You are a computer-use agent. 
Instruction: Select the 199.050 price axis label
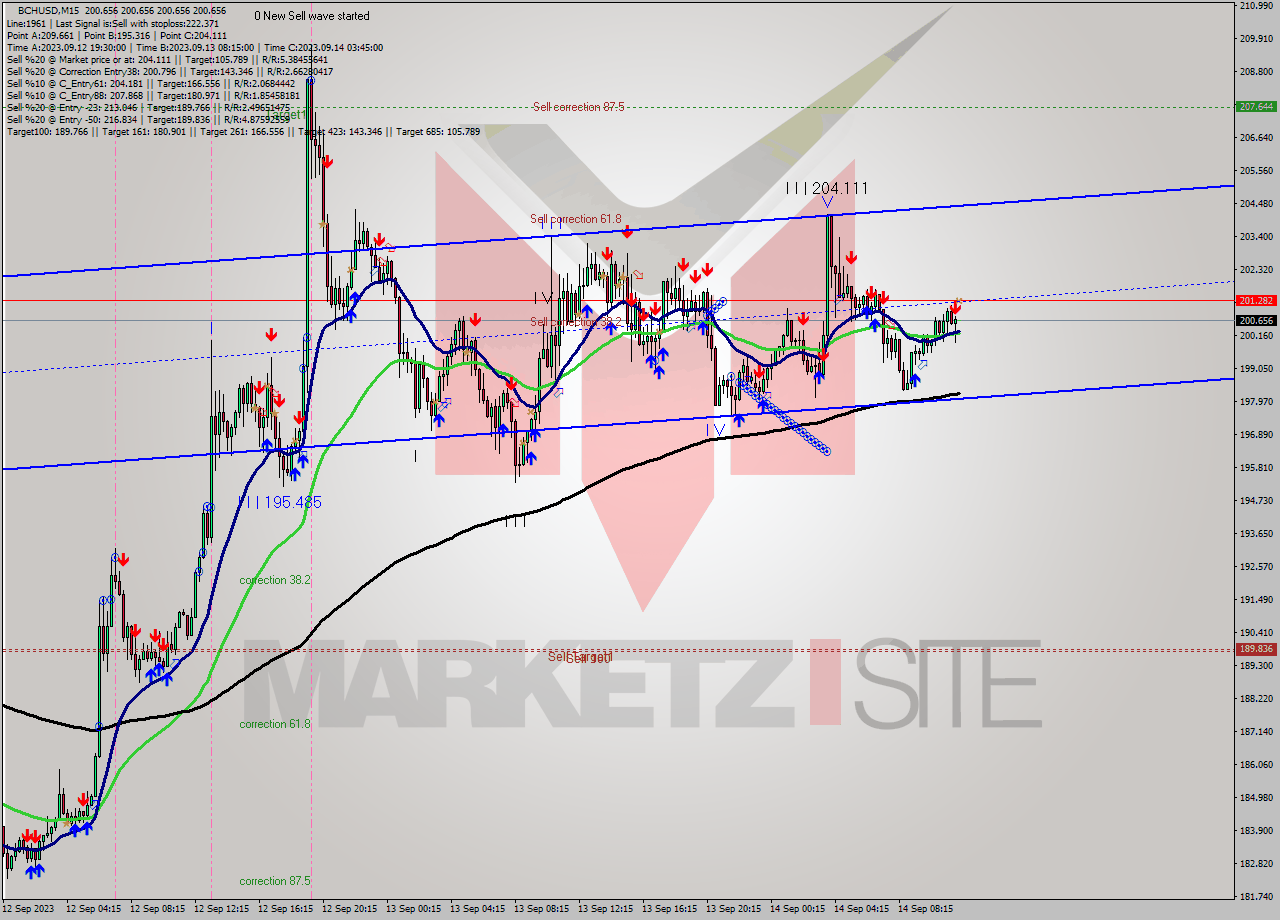1256,369
